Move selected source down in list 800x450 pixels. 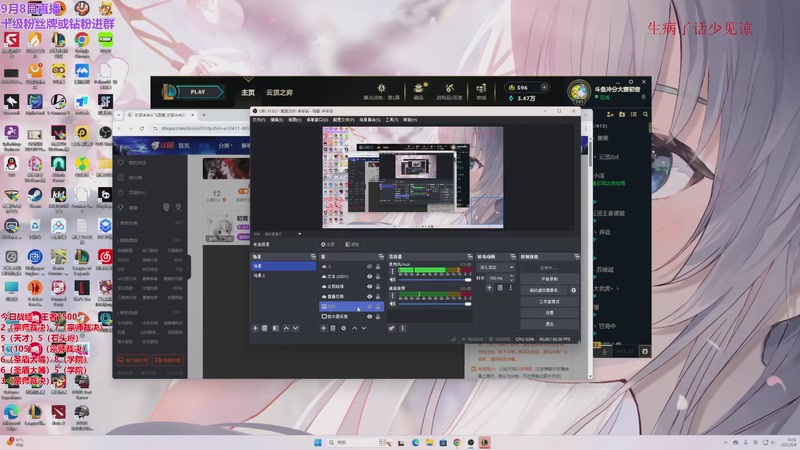[x=364, y=328]
